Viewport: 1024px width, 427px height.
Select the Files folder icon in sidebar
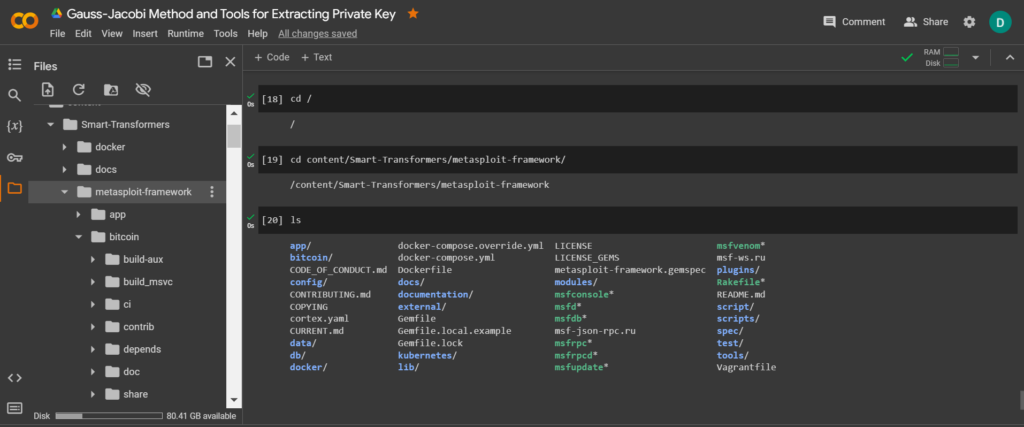14,189
